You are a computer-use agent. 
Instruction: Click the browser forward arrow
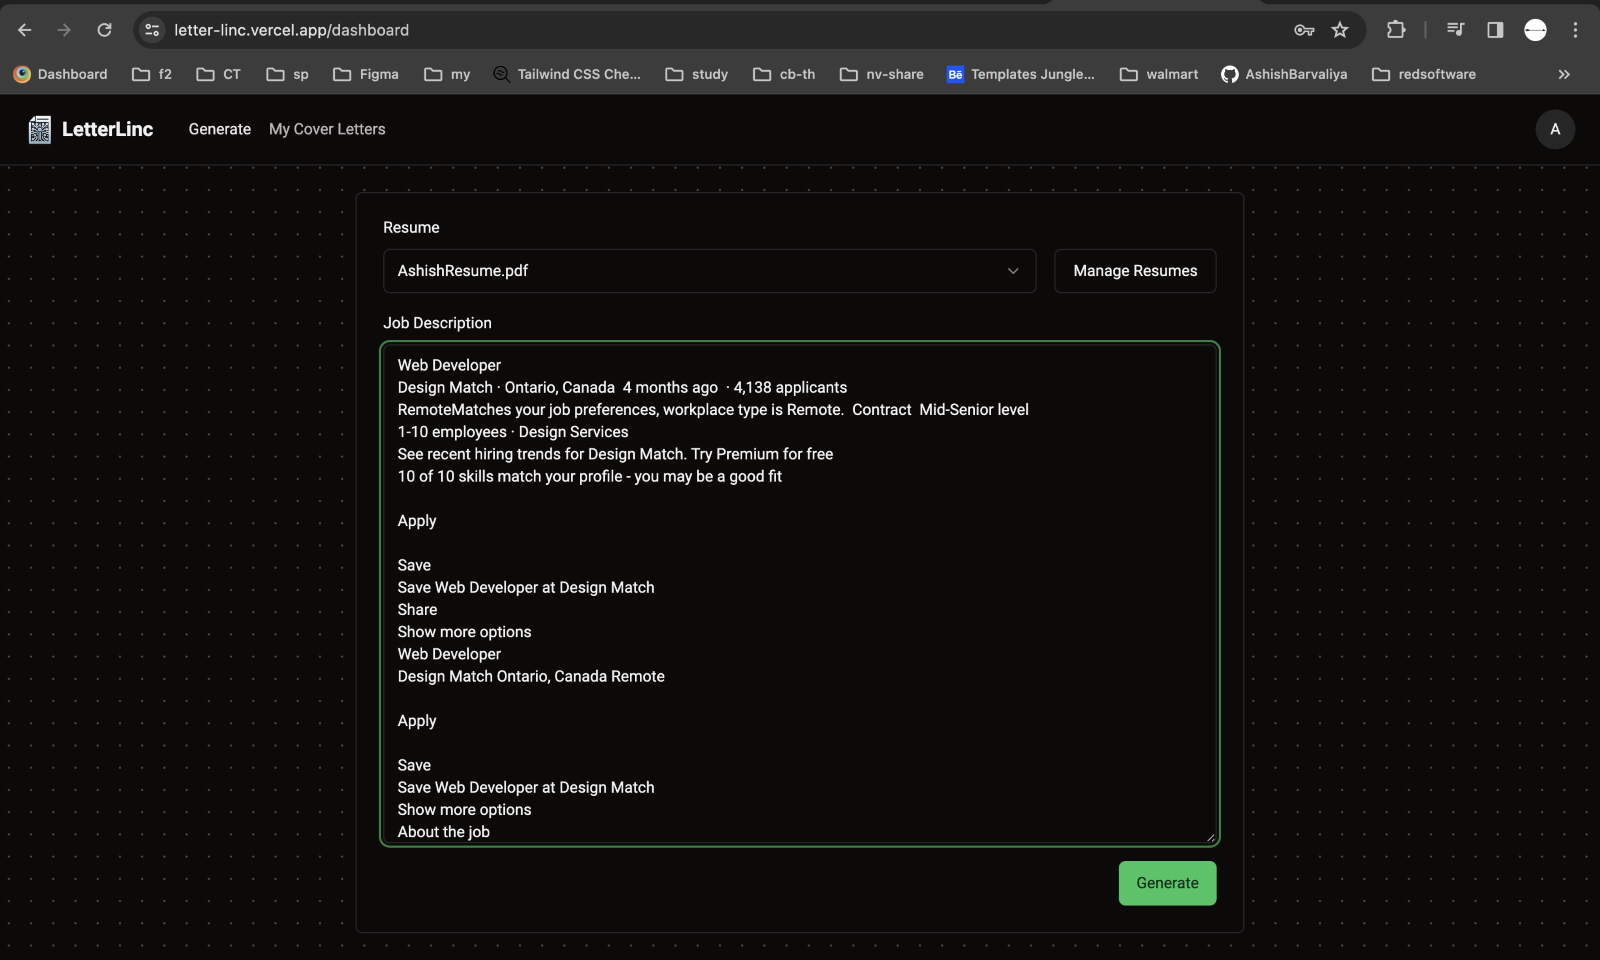coord(64,30)
